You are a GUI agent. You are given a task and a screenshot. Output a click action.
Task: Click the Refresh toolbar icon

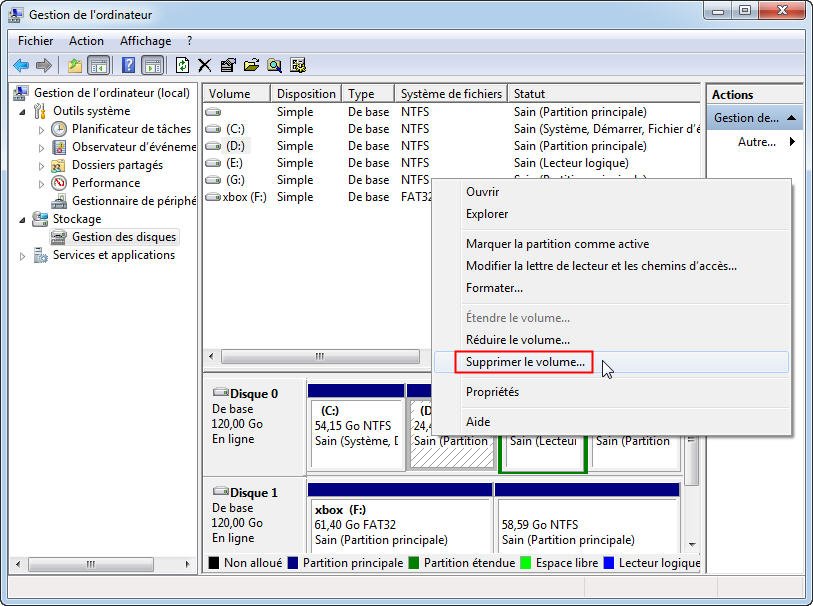coord(182,65)
